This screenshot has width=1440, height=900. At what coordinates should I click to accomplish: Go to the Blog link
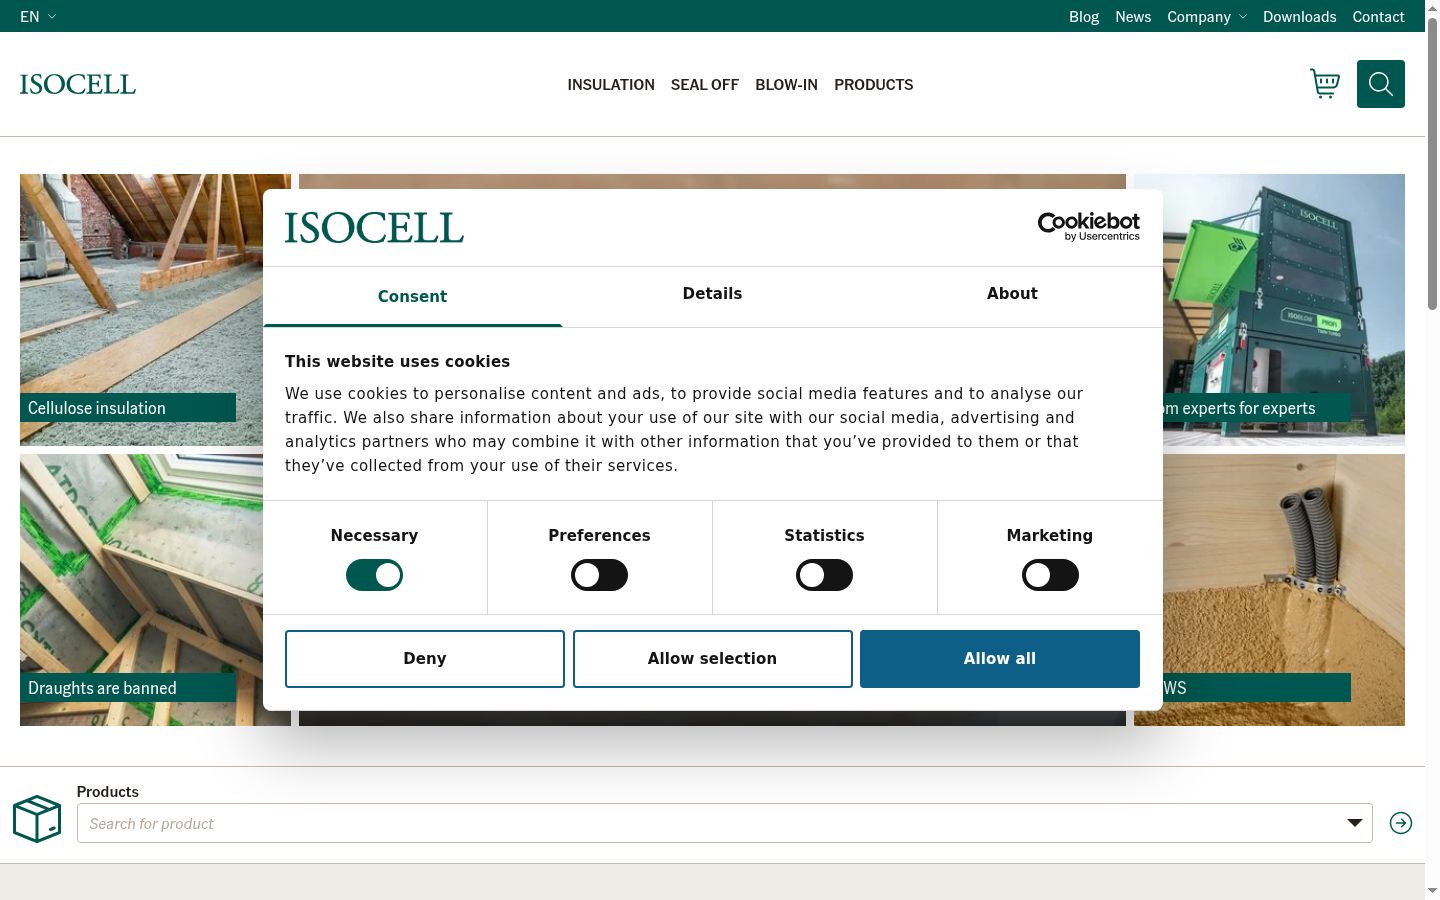point(1084,16)
